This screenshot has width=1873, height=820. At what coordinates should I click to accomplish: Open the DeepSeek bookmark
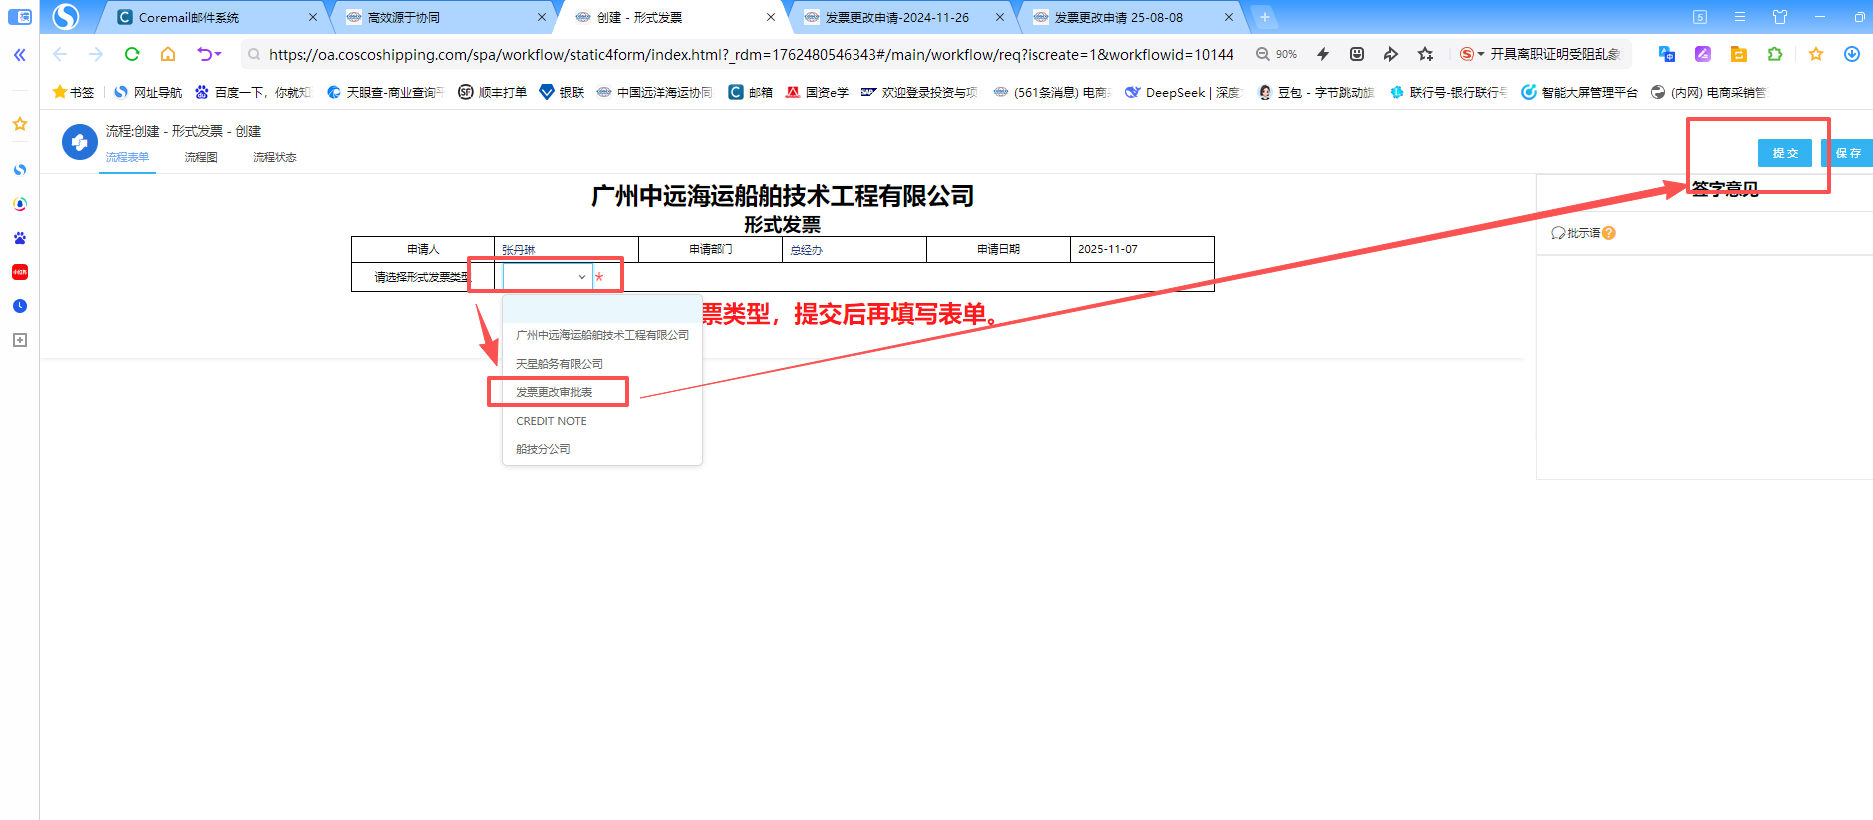pyautogui.click(x=1182, y=92)
